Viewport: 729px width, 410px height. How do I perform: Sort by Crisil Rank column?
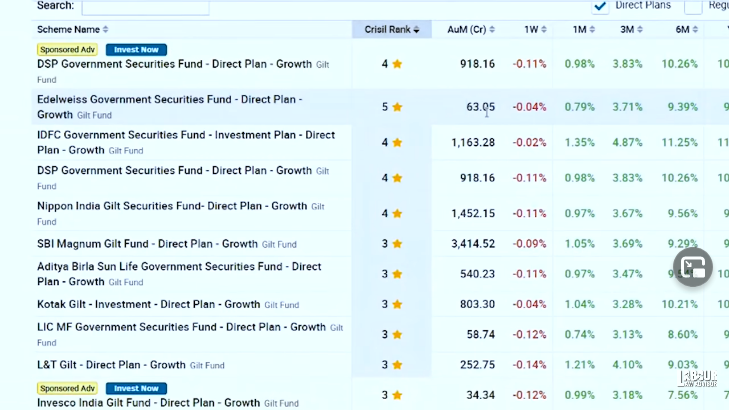[x=391, y=29]
